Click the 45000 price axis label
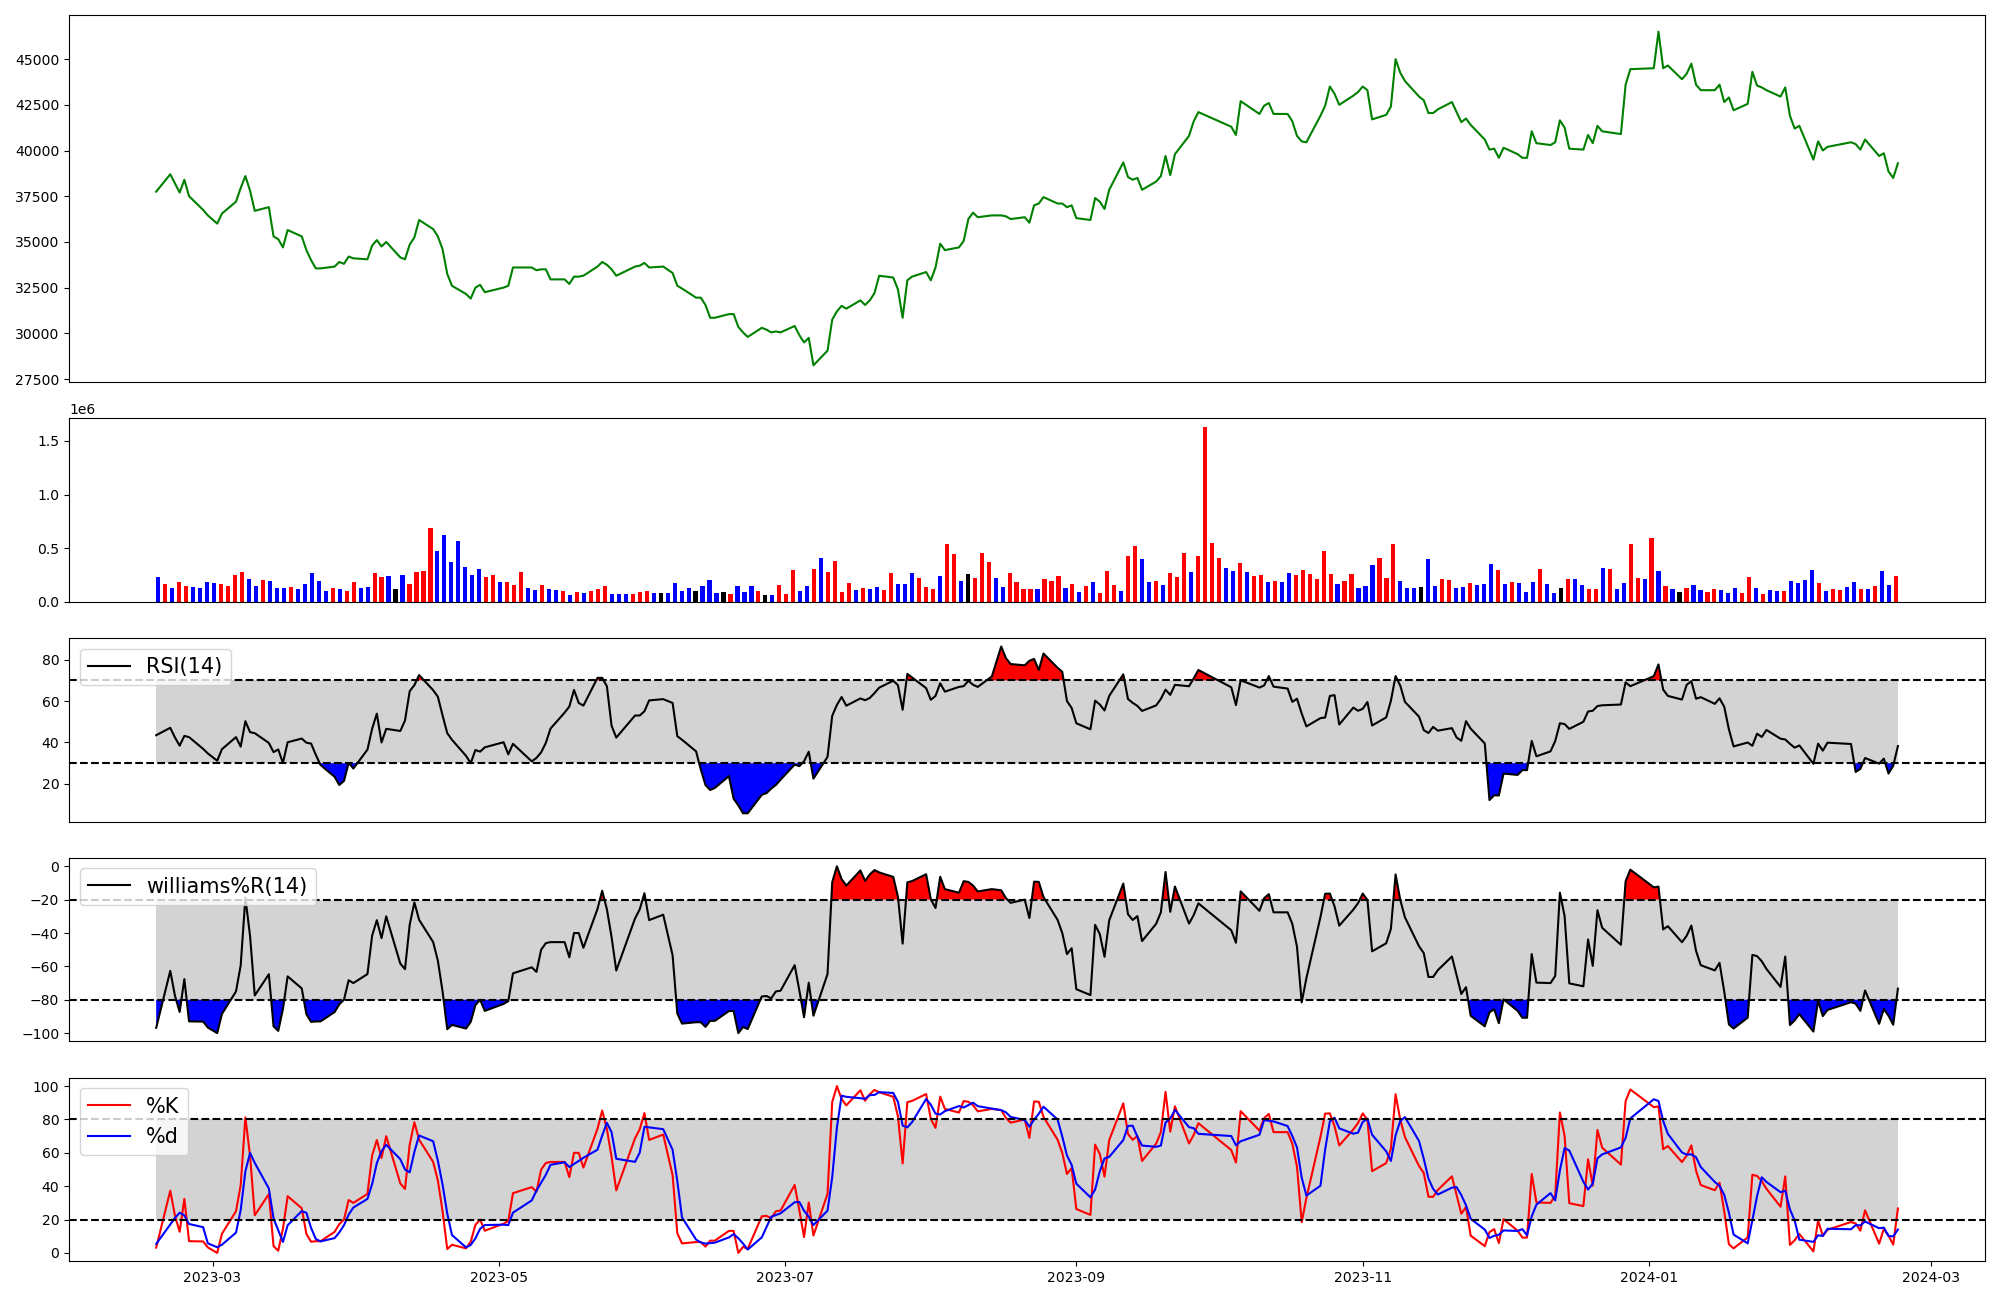The image size is (2000, 1300). (38, 60)
